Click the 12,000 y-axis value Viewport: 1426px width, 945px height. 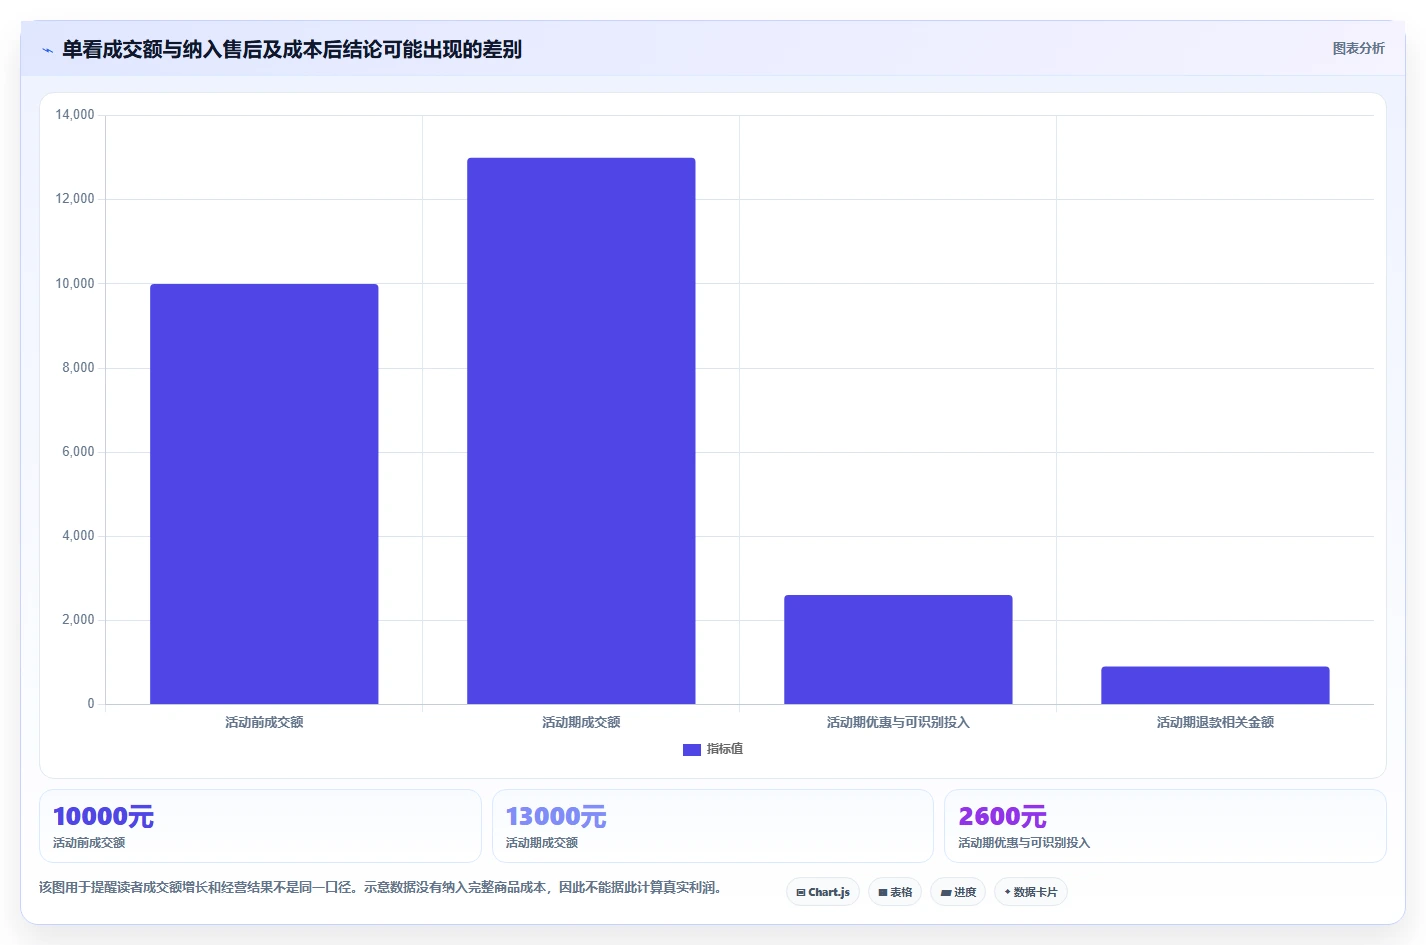[x=75, y=199]
